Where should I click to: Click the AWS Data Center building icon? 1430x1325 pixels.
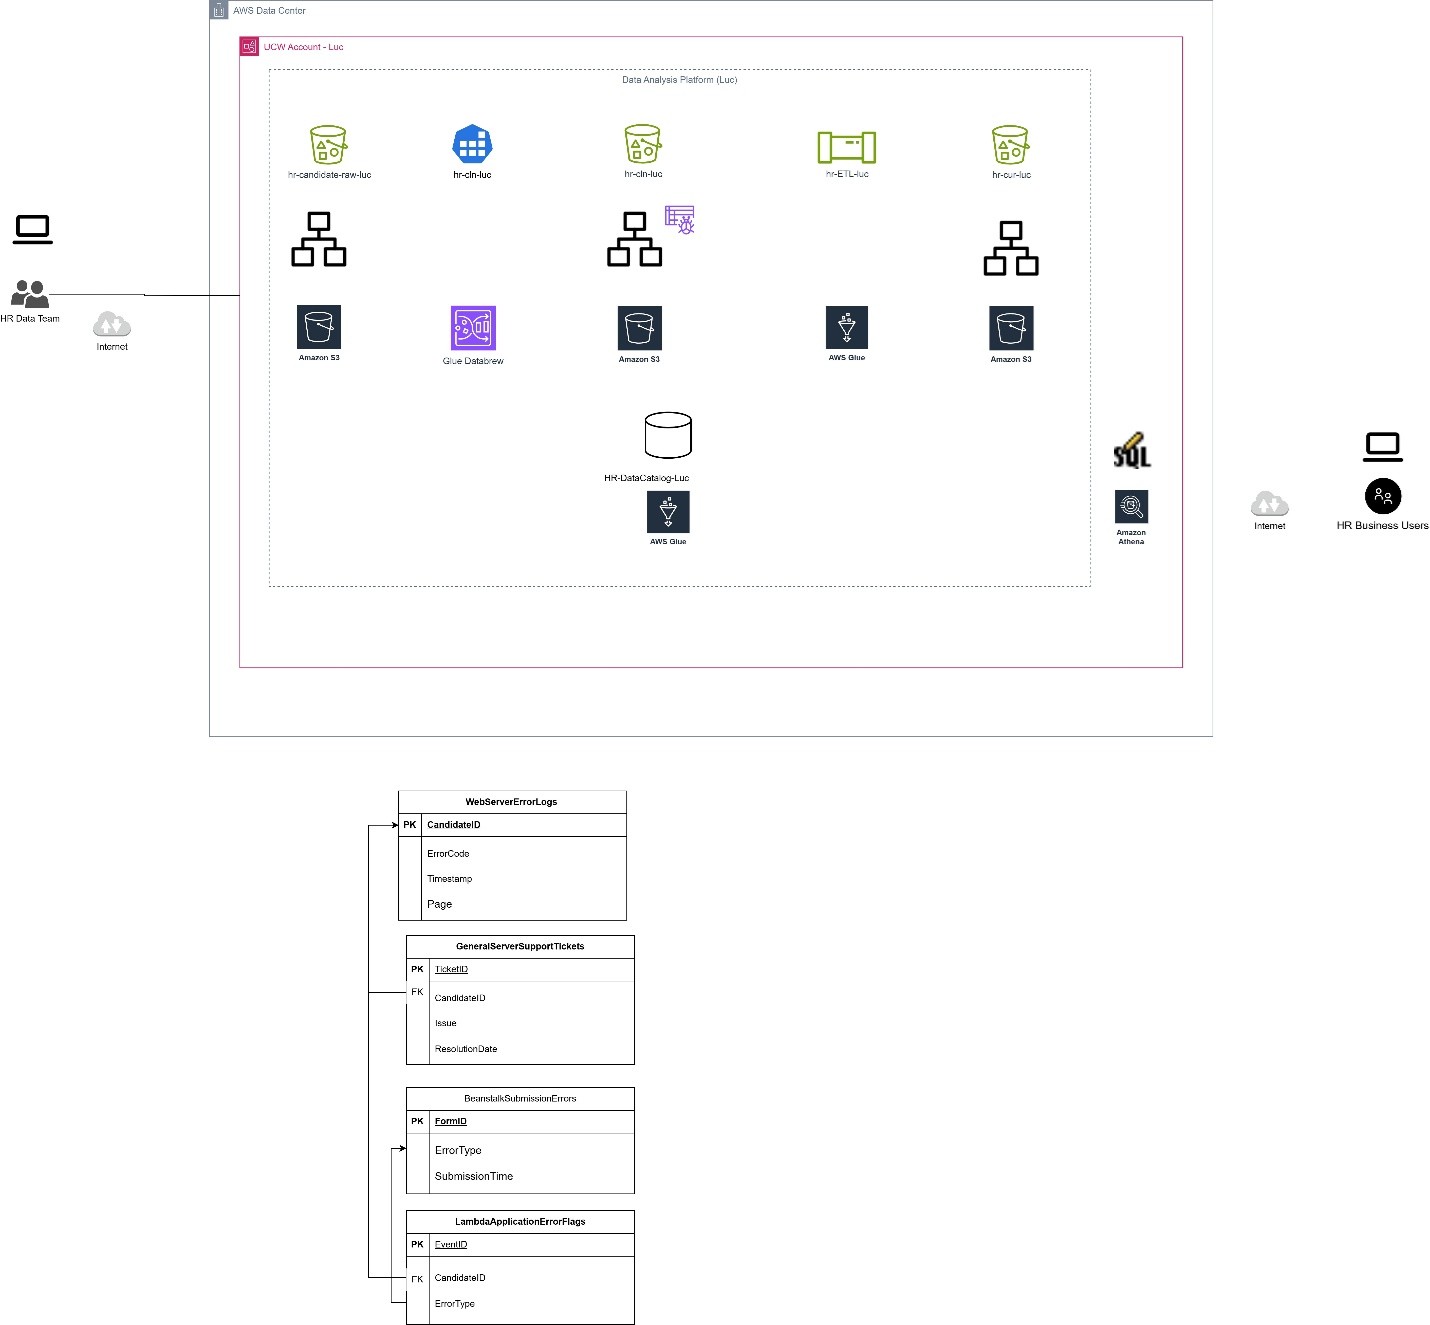[219, 10]
